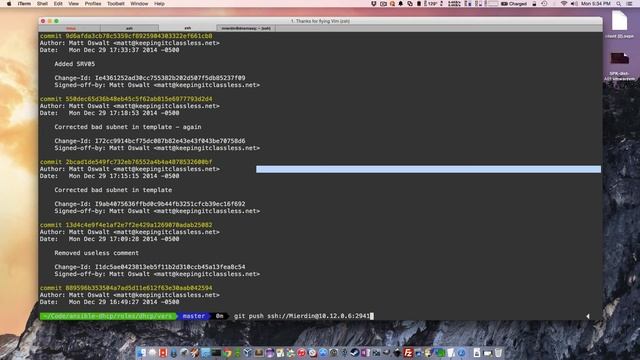This screenshot has height=360, width=640.
Task: Click the green path segment in prompt
Action: click(x=108, y=316)
